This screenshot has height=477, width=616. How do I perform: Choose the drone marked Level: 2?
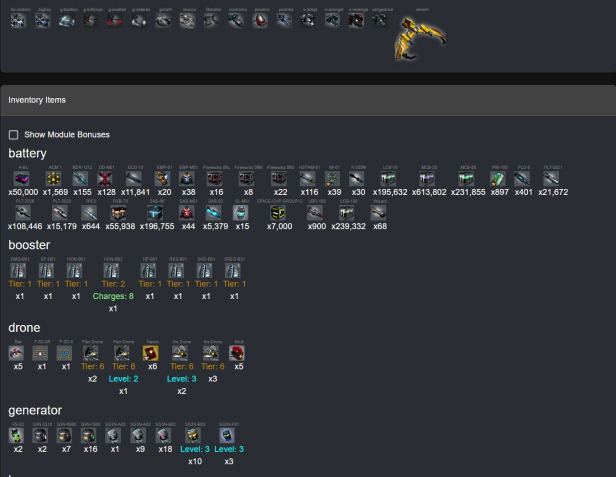point(120,352)
